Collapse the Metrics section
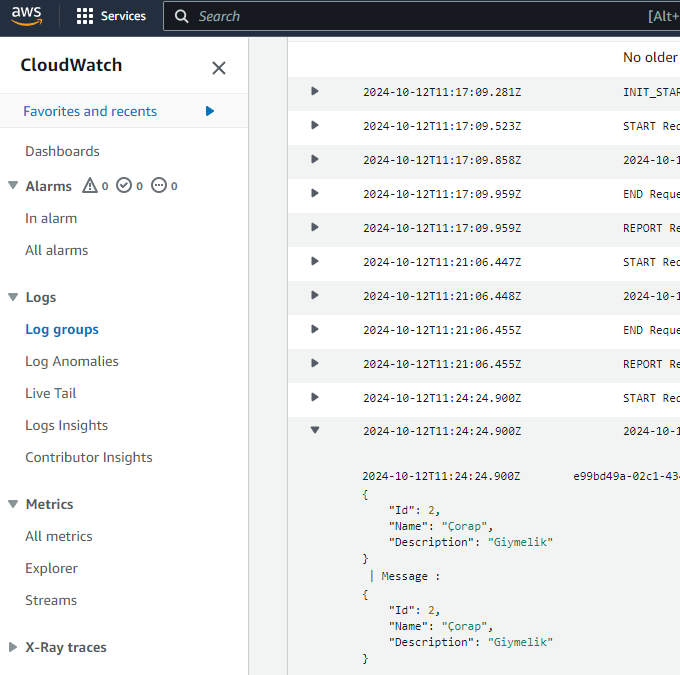This screenshot has width=680, height=675. tap(13, 504)
